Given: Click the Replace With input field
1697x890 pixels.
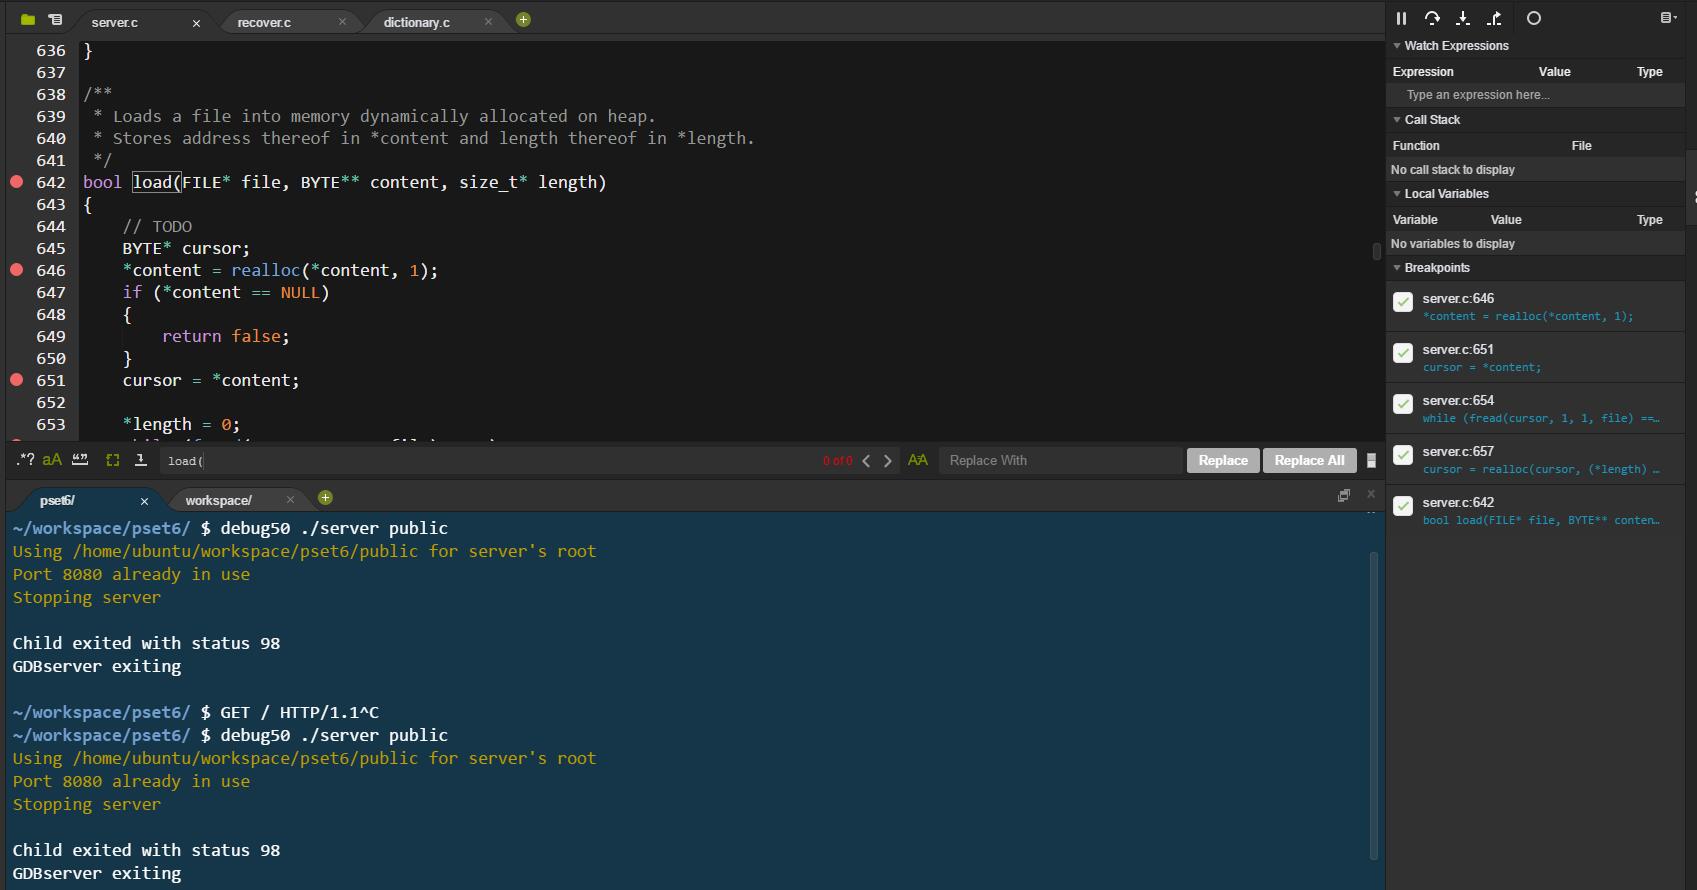Looking at the screenshot, I should [1060, 461].
